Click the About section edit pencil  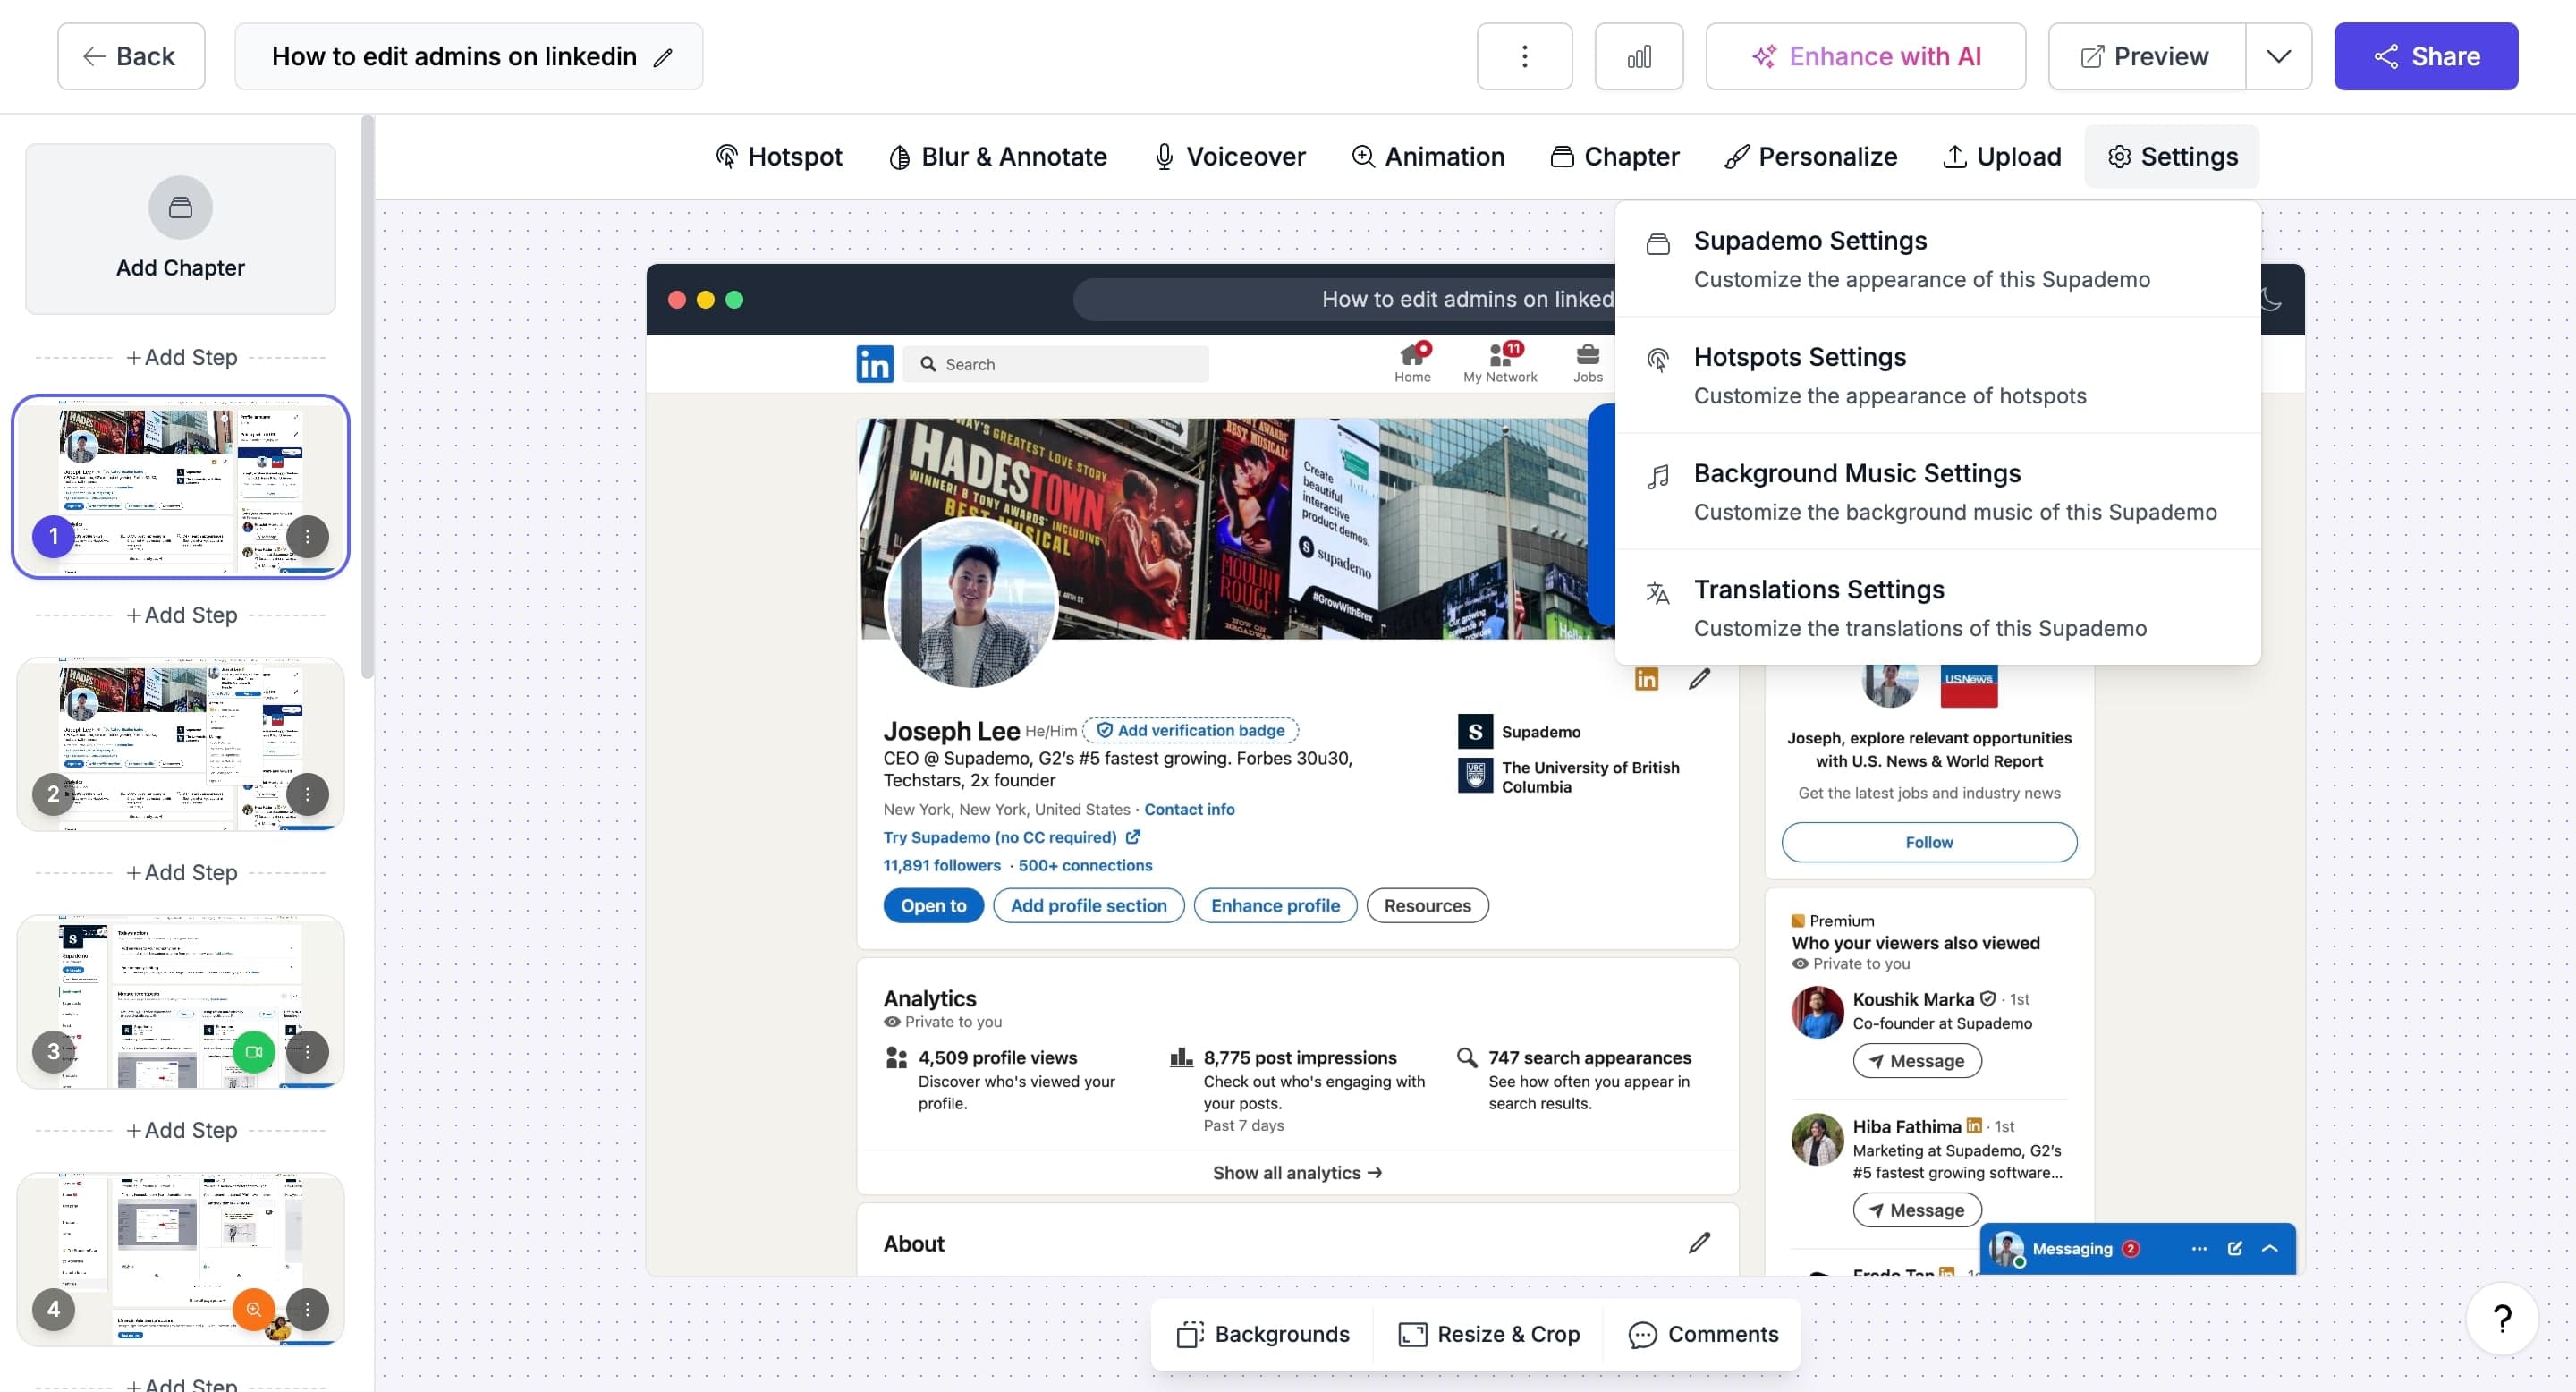click(x=1699, y=1243)
